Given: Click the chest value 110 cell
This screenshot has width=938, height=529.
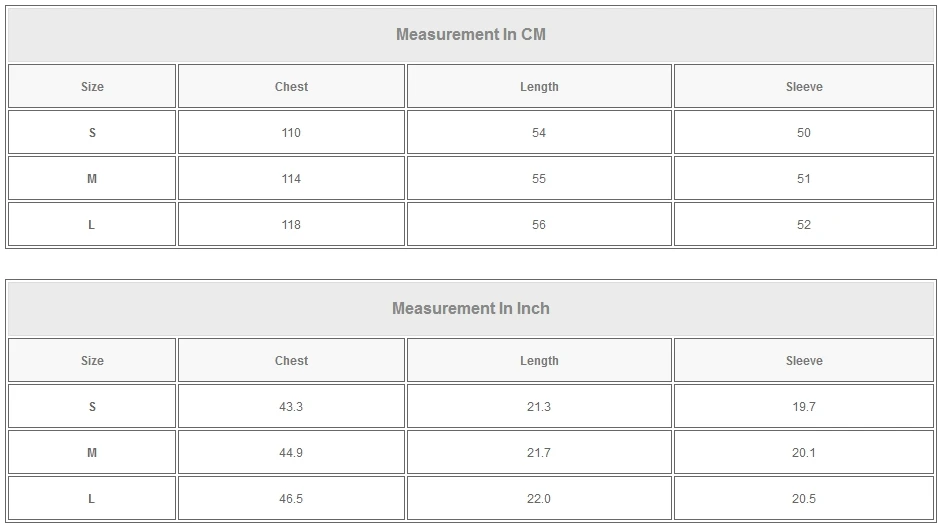Looking at the screenshot, I should (291, 133).
